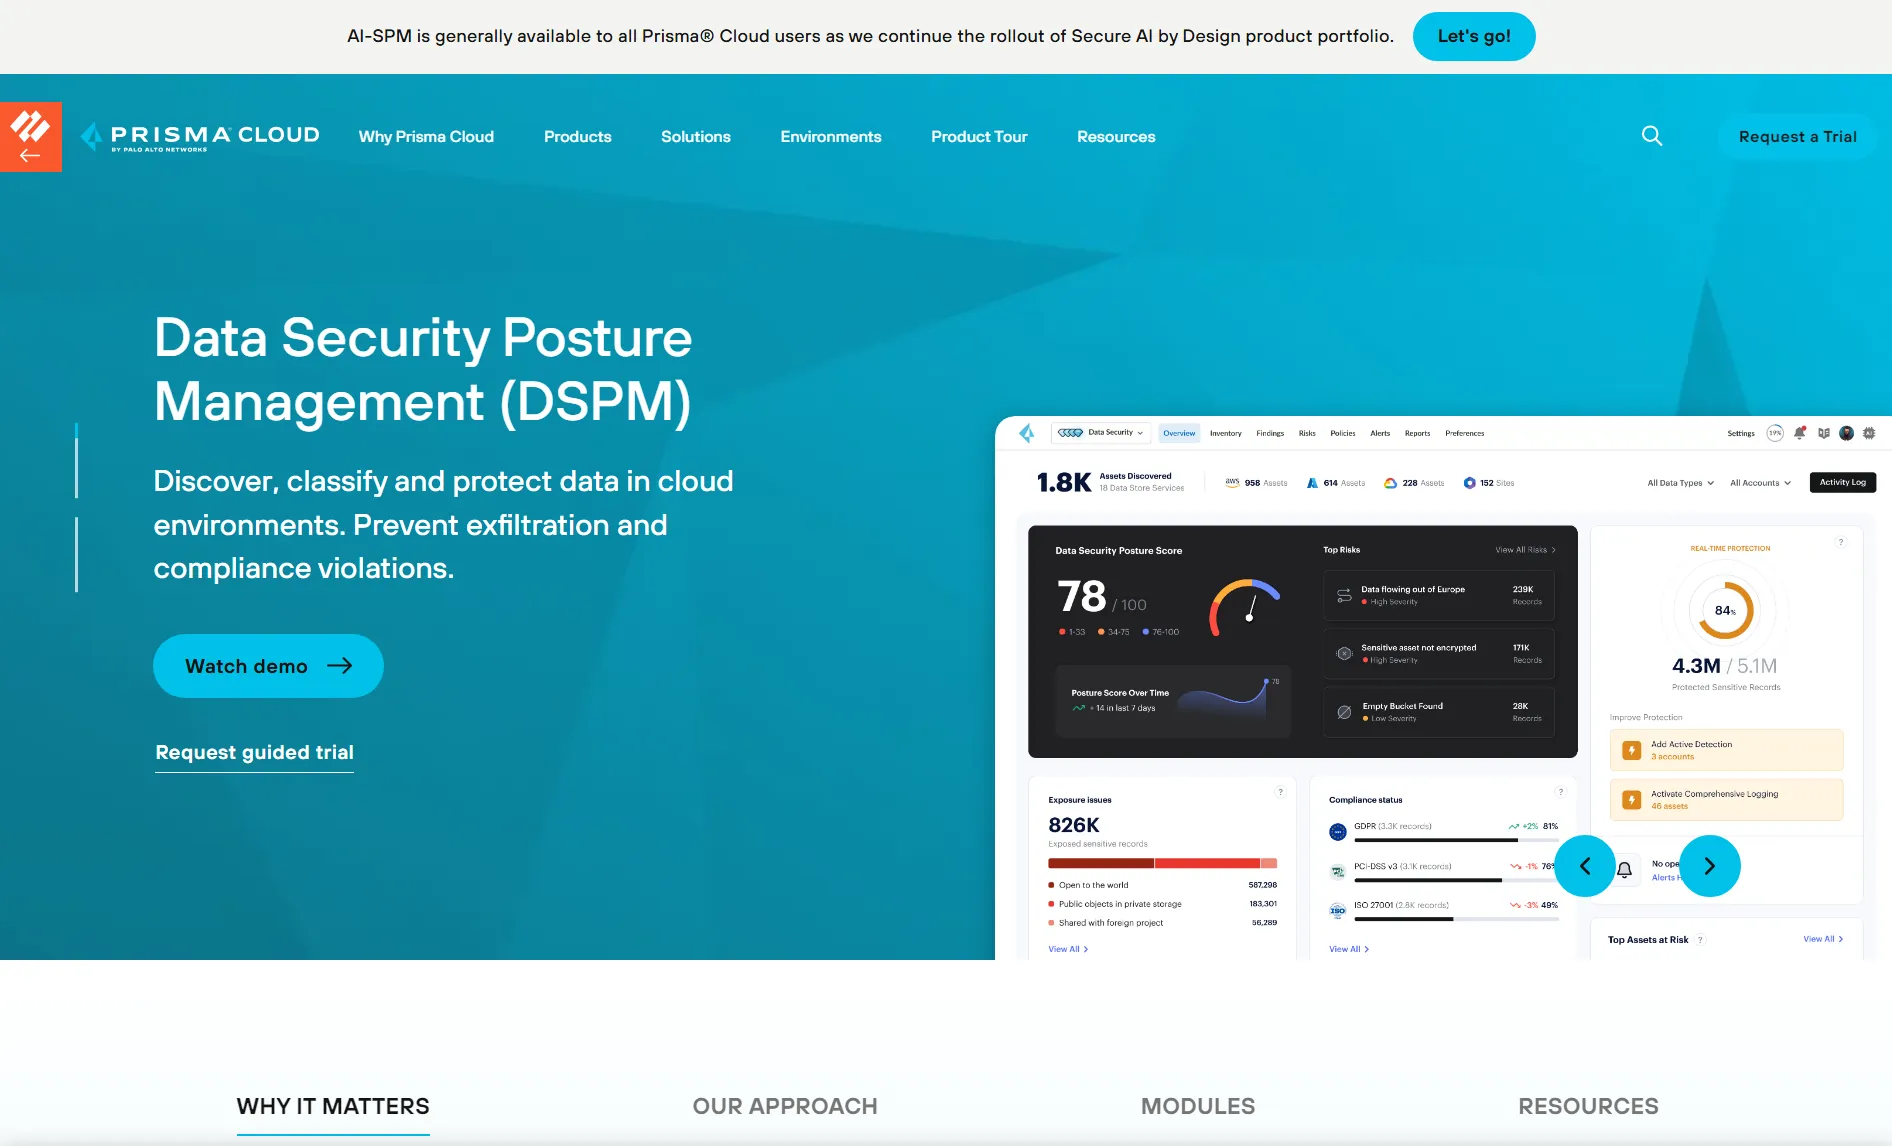Viewport: 1892px width, 1146px height.
Task: Click the Watch demo button
Action: click(267, 666)
